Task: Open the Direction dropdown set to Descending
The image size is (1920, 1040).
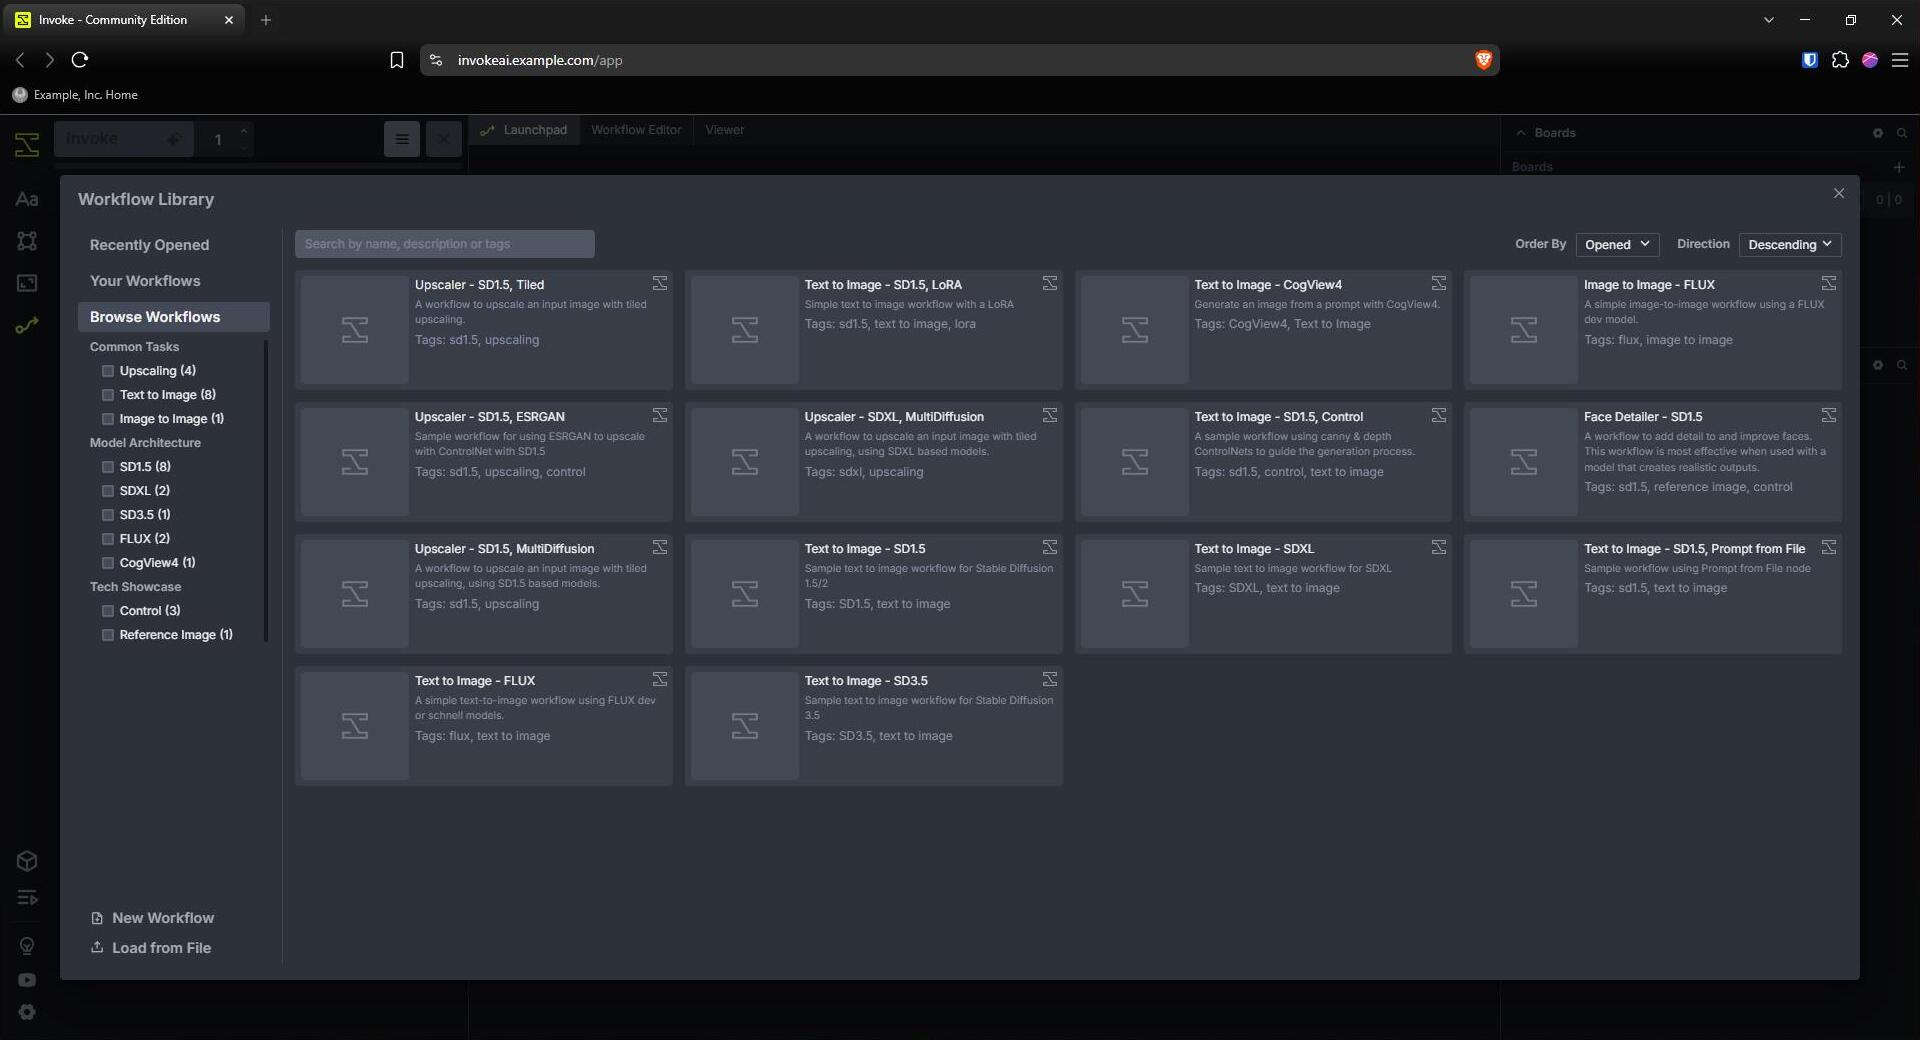Action: click(x=1790, y=245)
